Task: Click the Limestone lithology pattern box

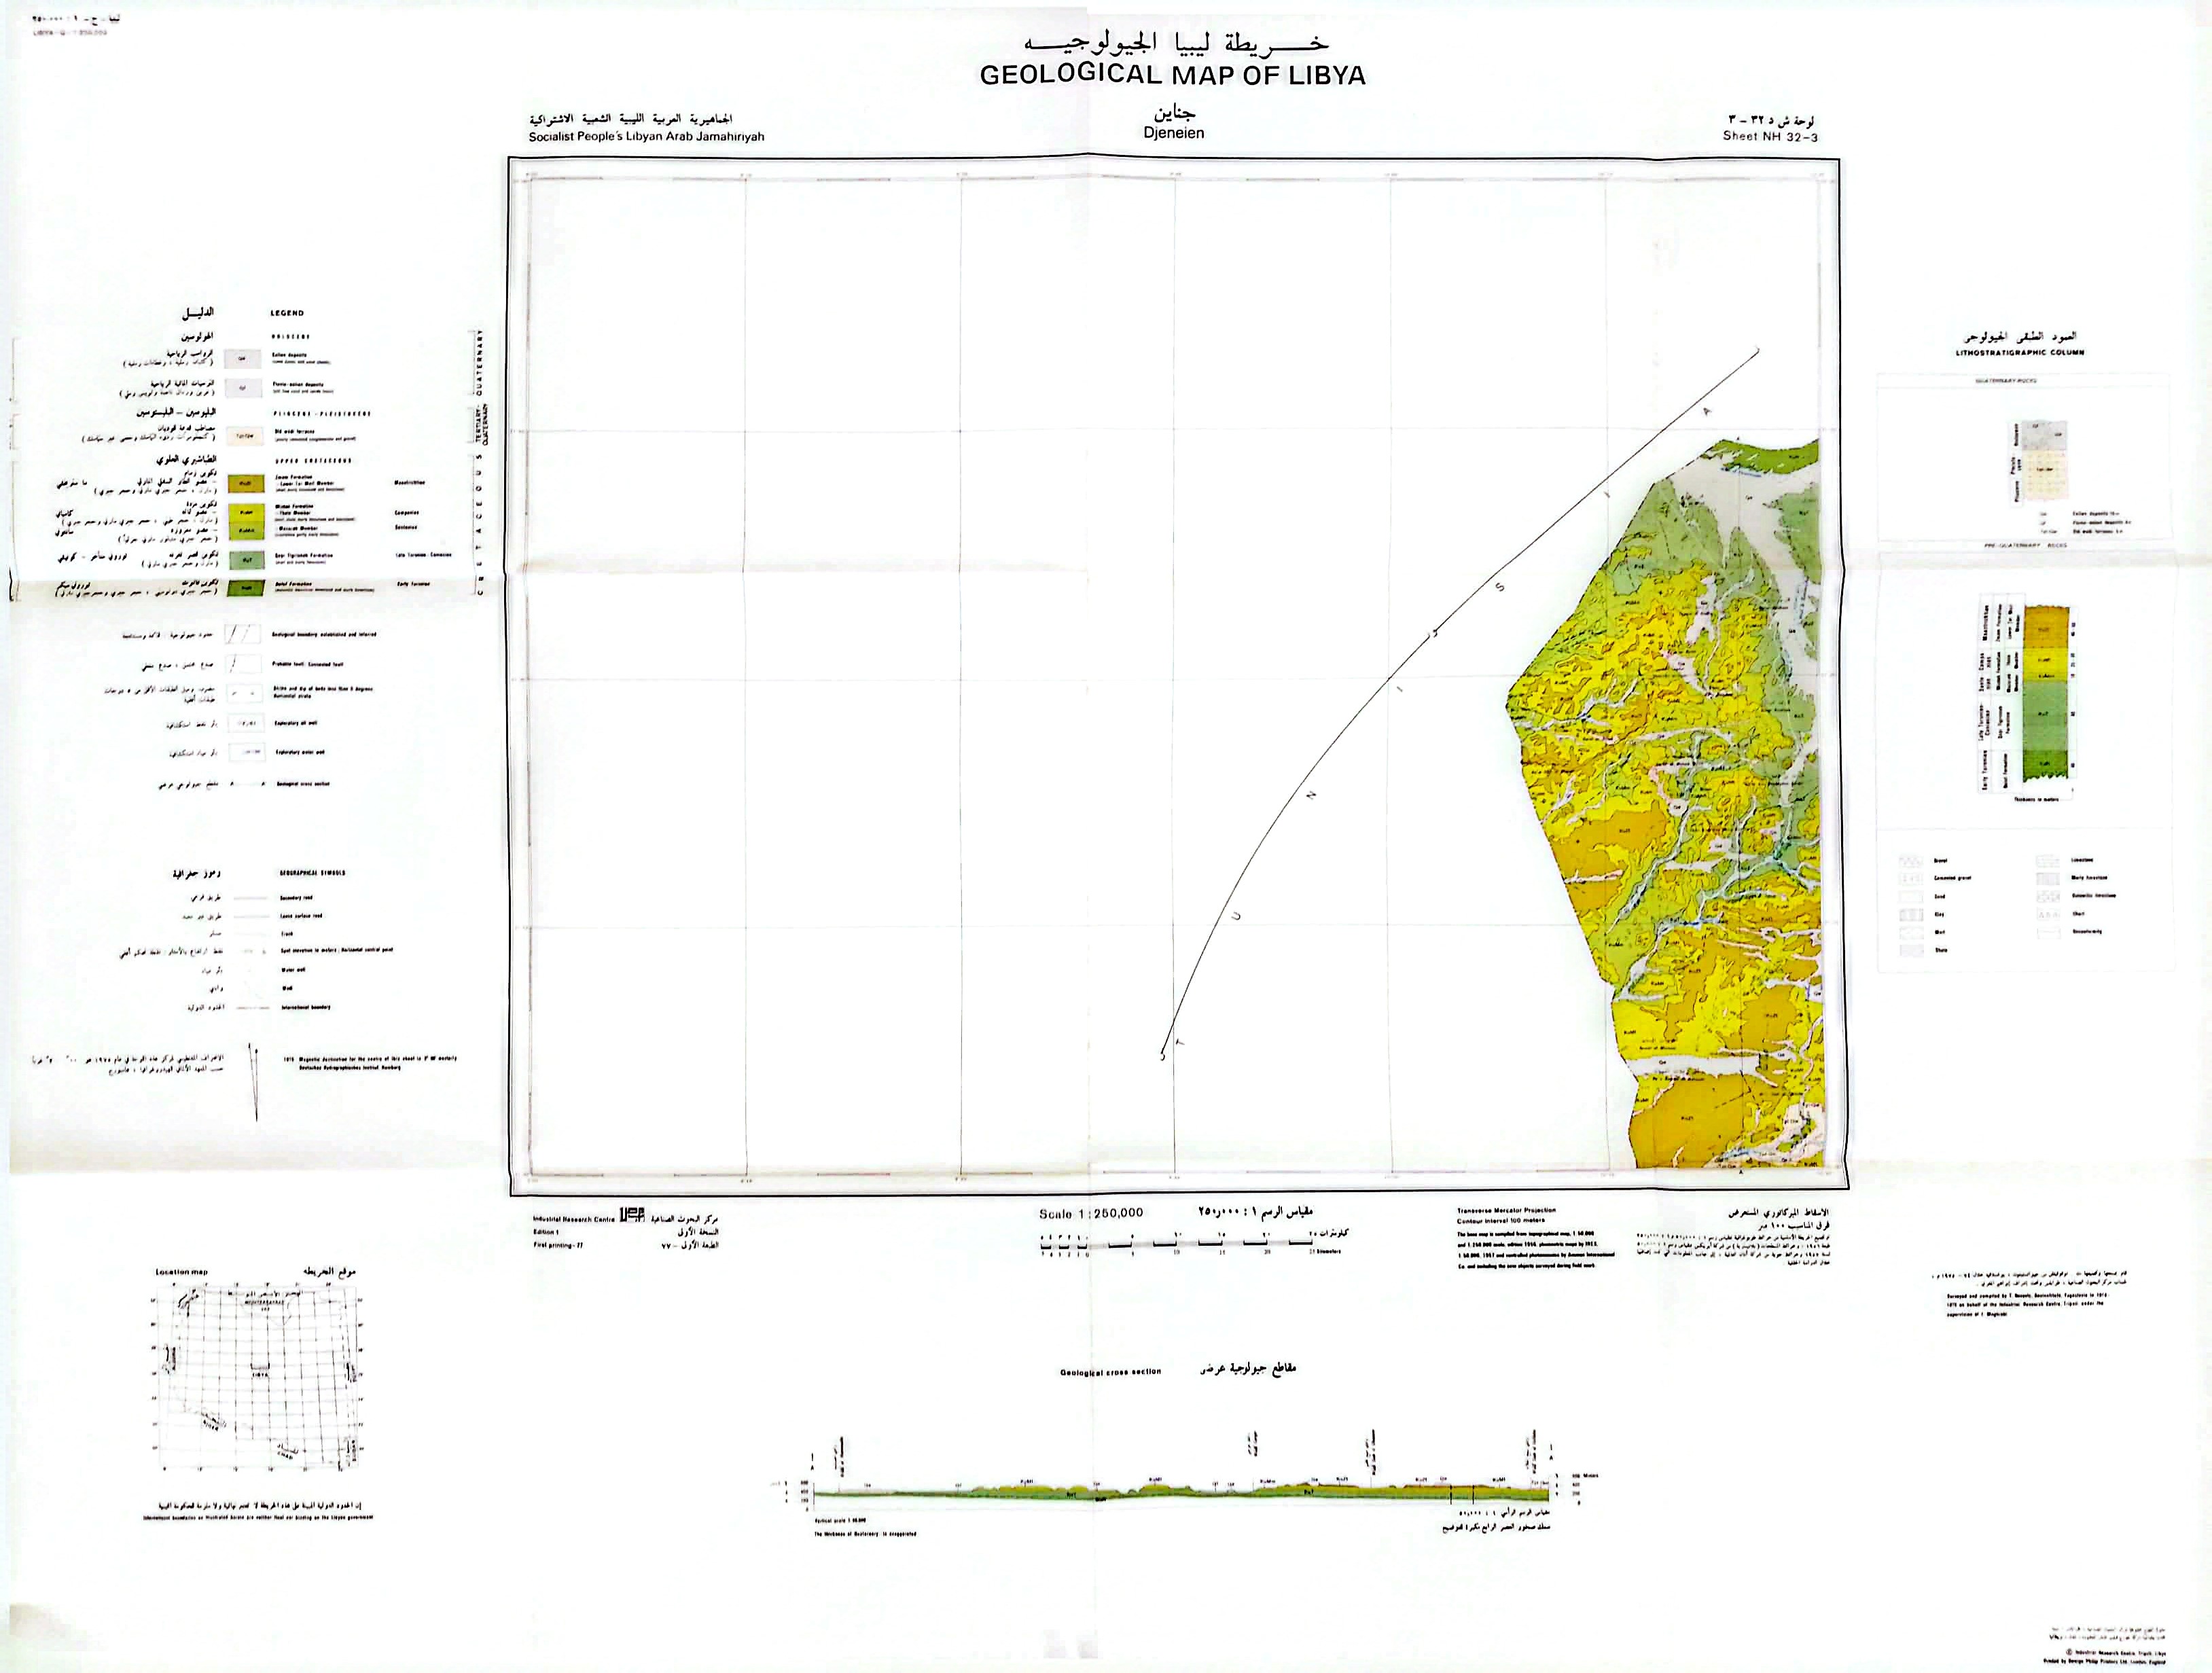Action: tap(2049, 861)
